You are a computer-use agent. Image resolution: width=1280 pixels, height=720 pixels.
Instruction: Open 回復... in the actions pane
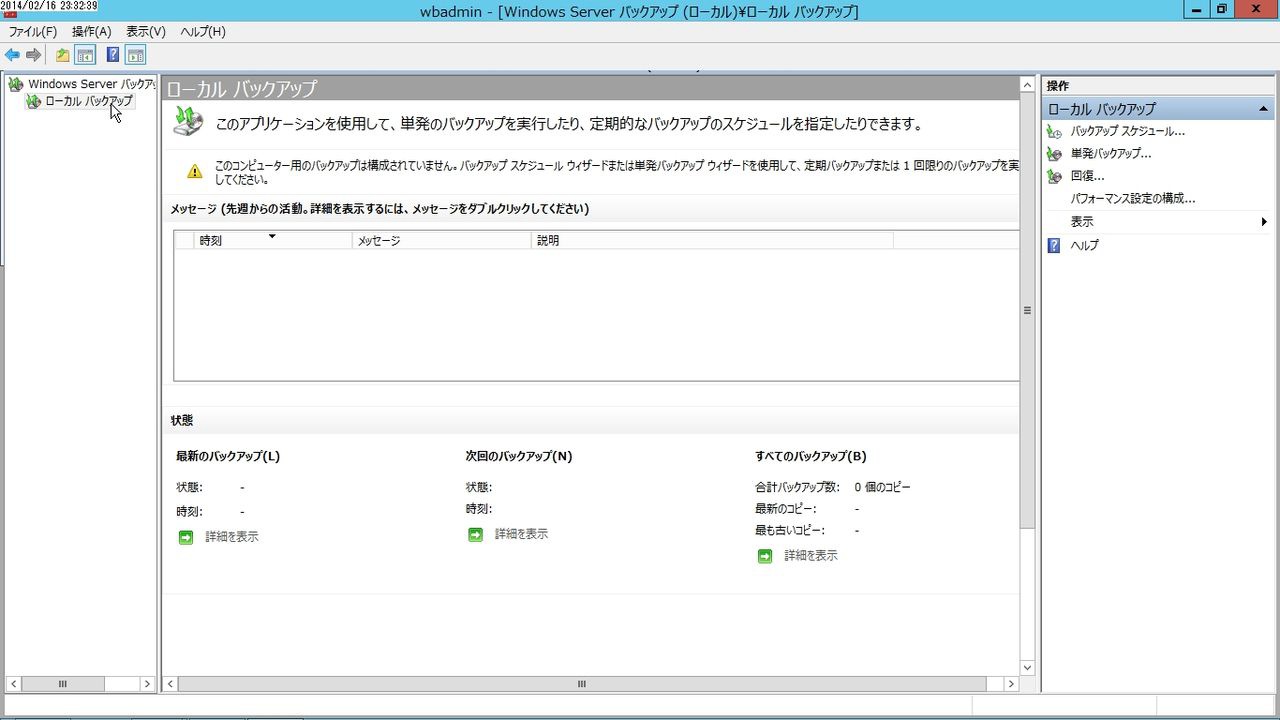pos(1087,176)
